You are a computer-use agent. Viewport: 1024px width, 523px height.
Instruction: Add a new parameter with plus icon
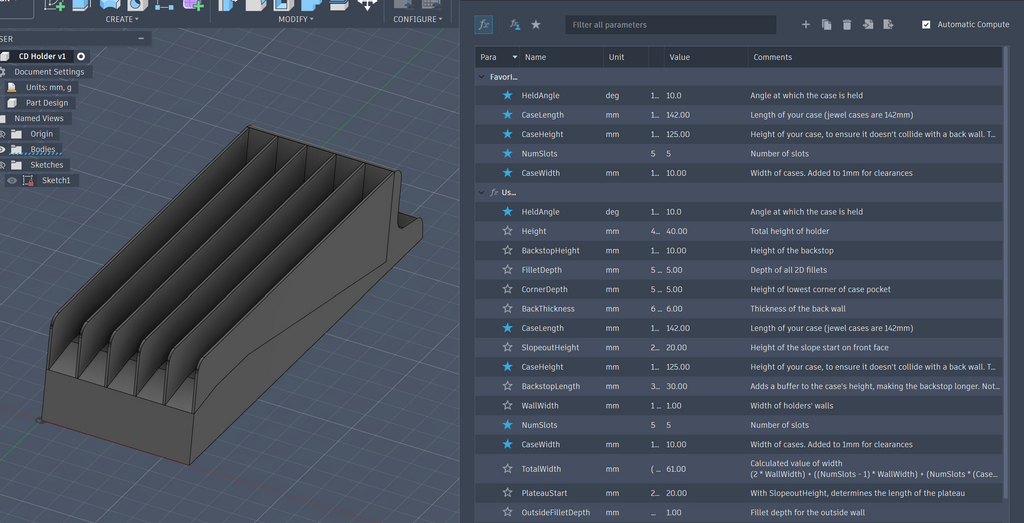[x=806, y=25]
